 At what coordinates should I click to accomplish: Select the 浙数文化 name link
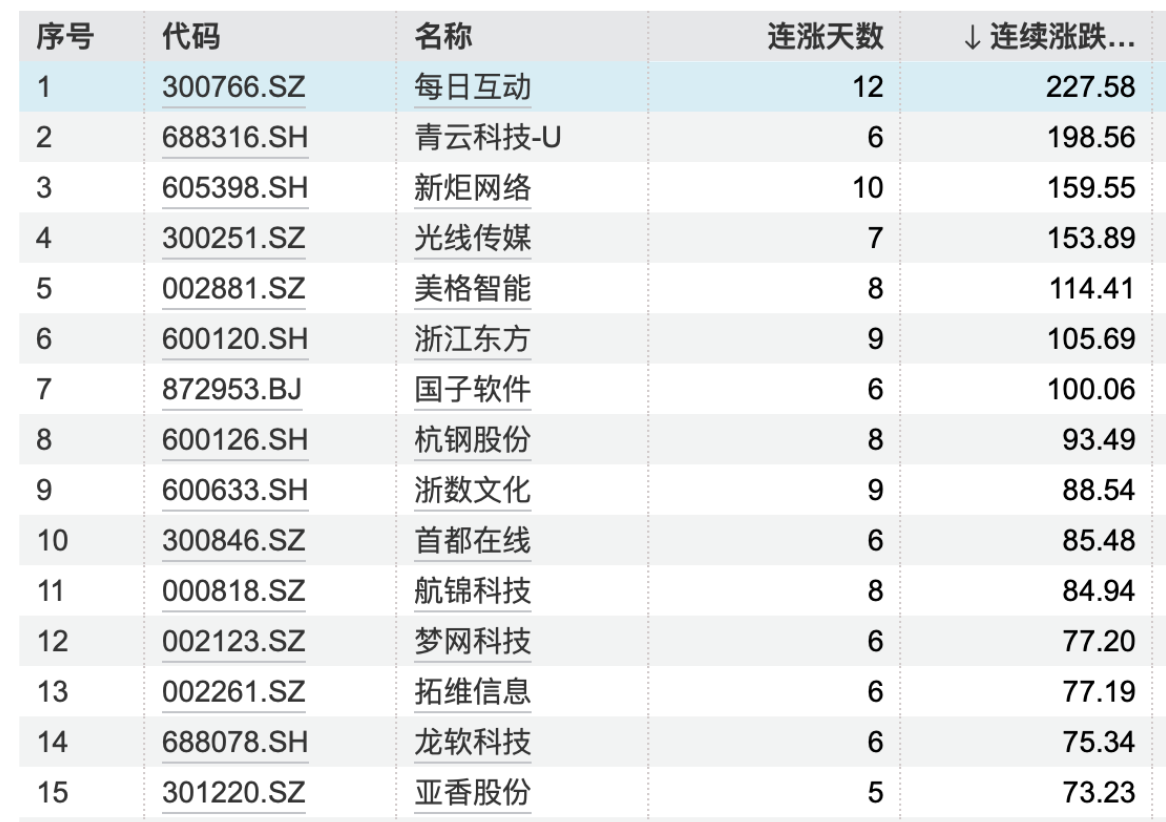click(472, 491)
